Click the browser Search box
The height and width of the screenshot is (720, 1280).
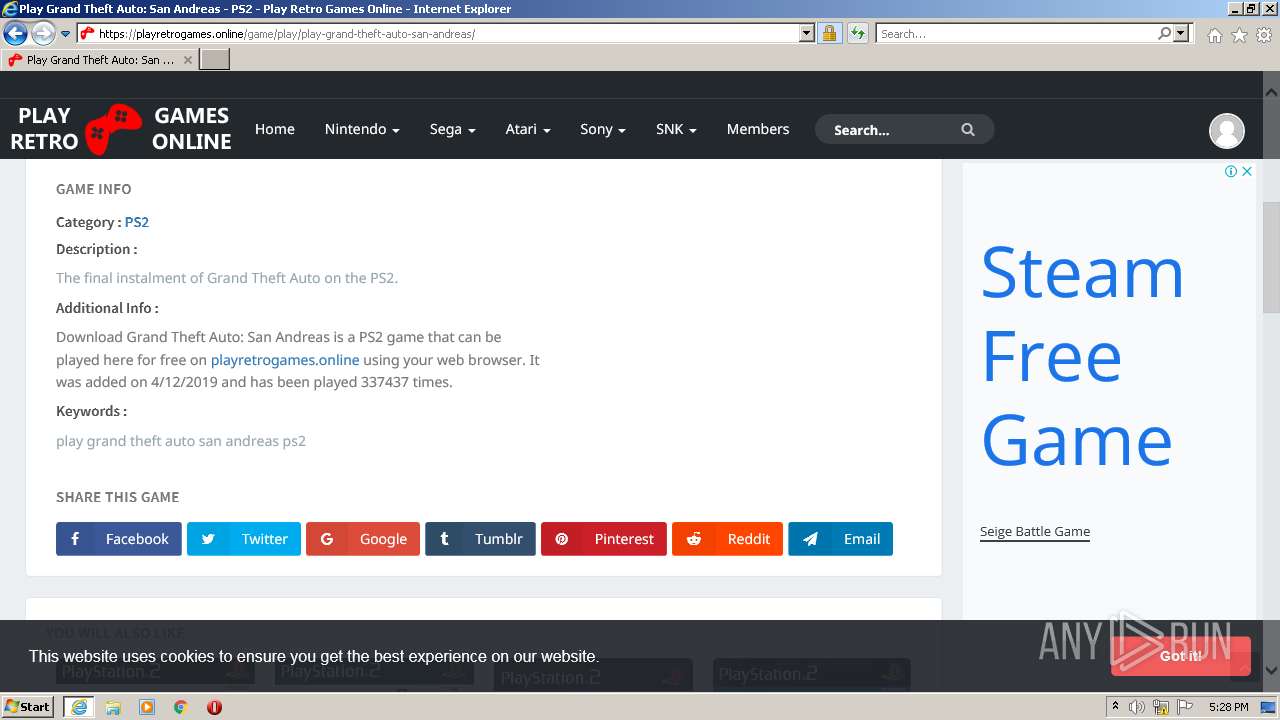pos(1016,34)
